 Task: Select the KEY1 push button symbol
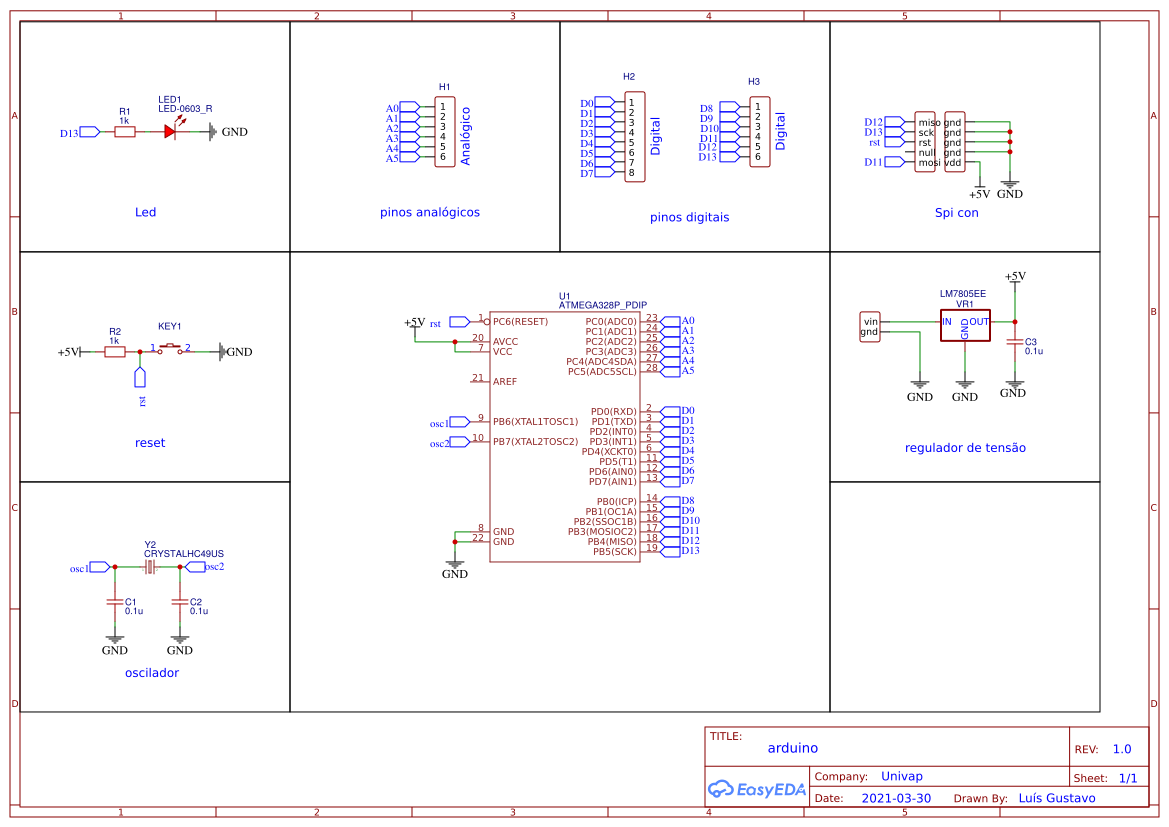172,349
